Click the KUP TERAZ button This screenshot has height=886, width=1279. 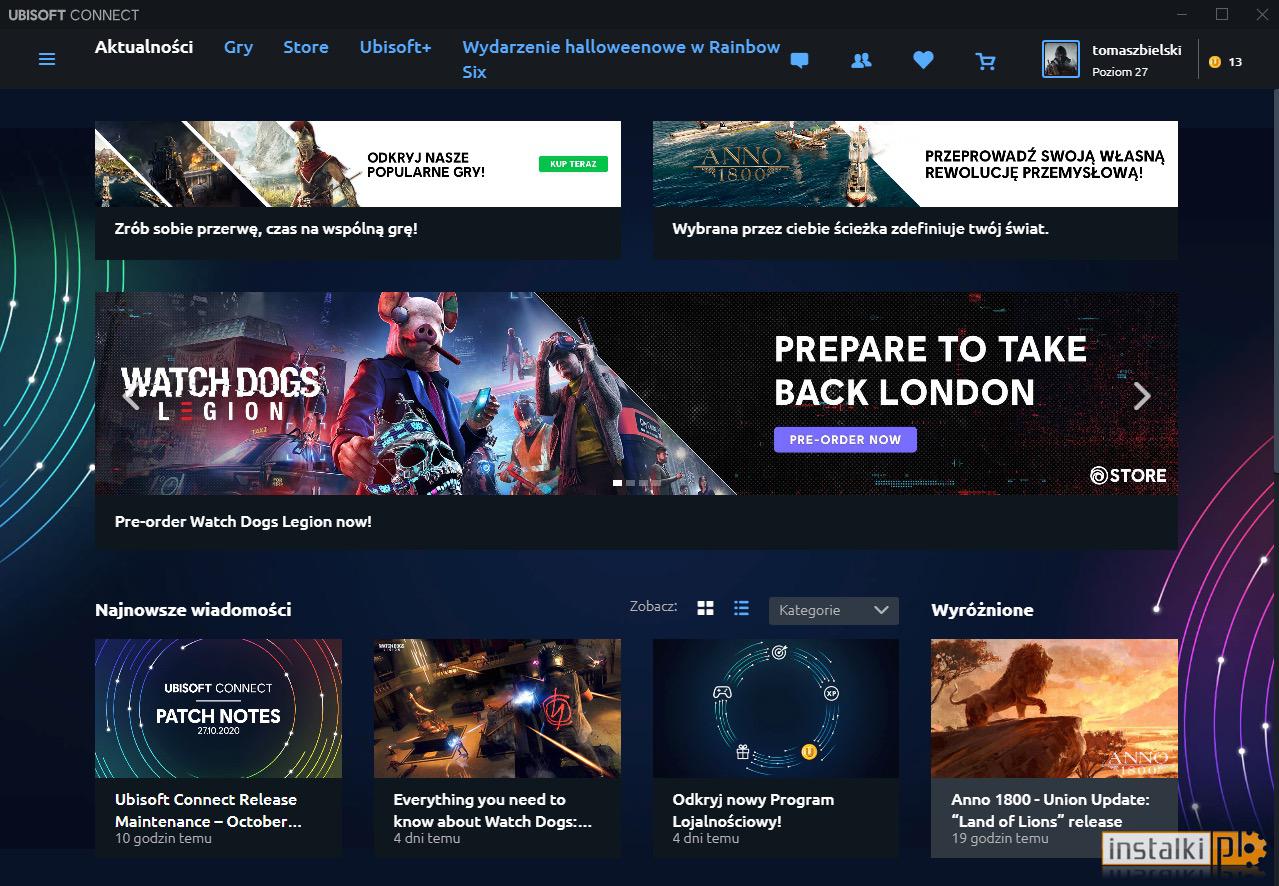(573, 164)
